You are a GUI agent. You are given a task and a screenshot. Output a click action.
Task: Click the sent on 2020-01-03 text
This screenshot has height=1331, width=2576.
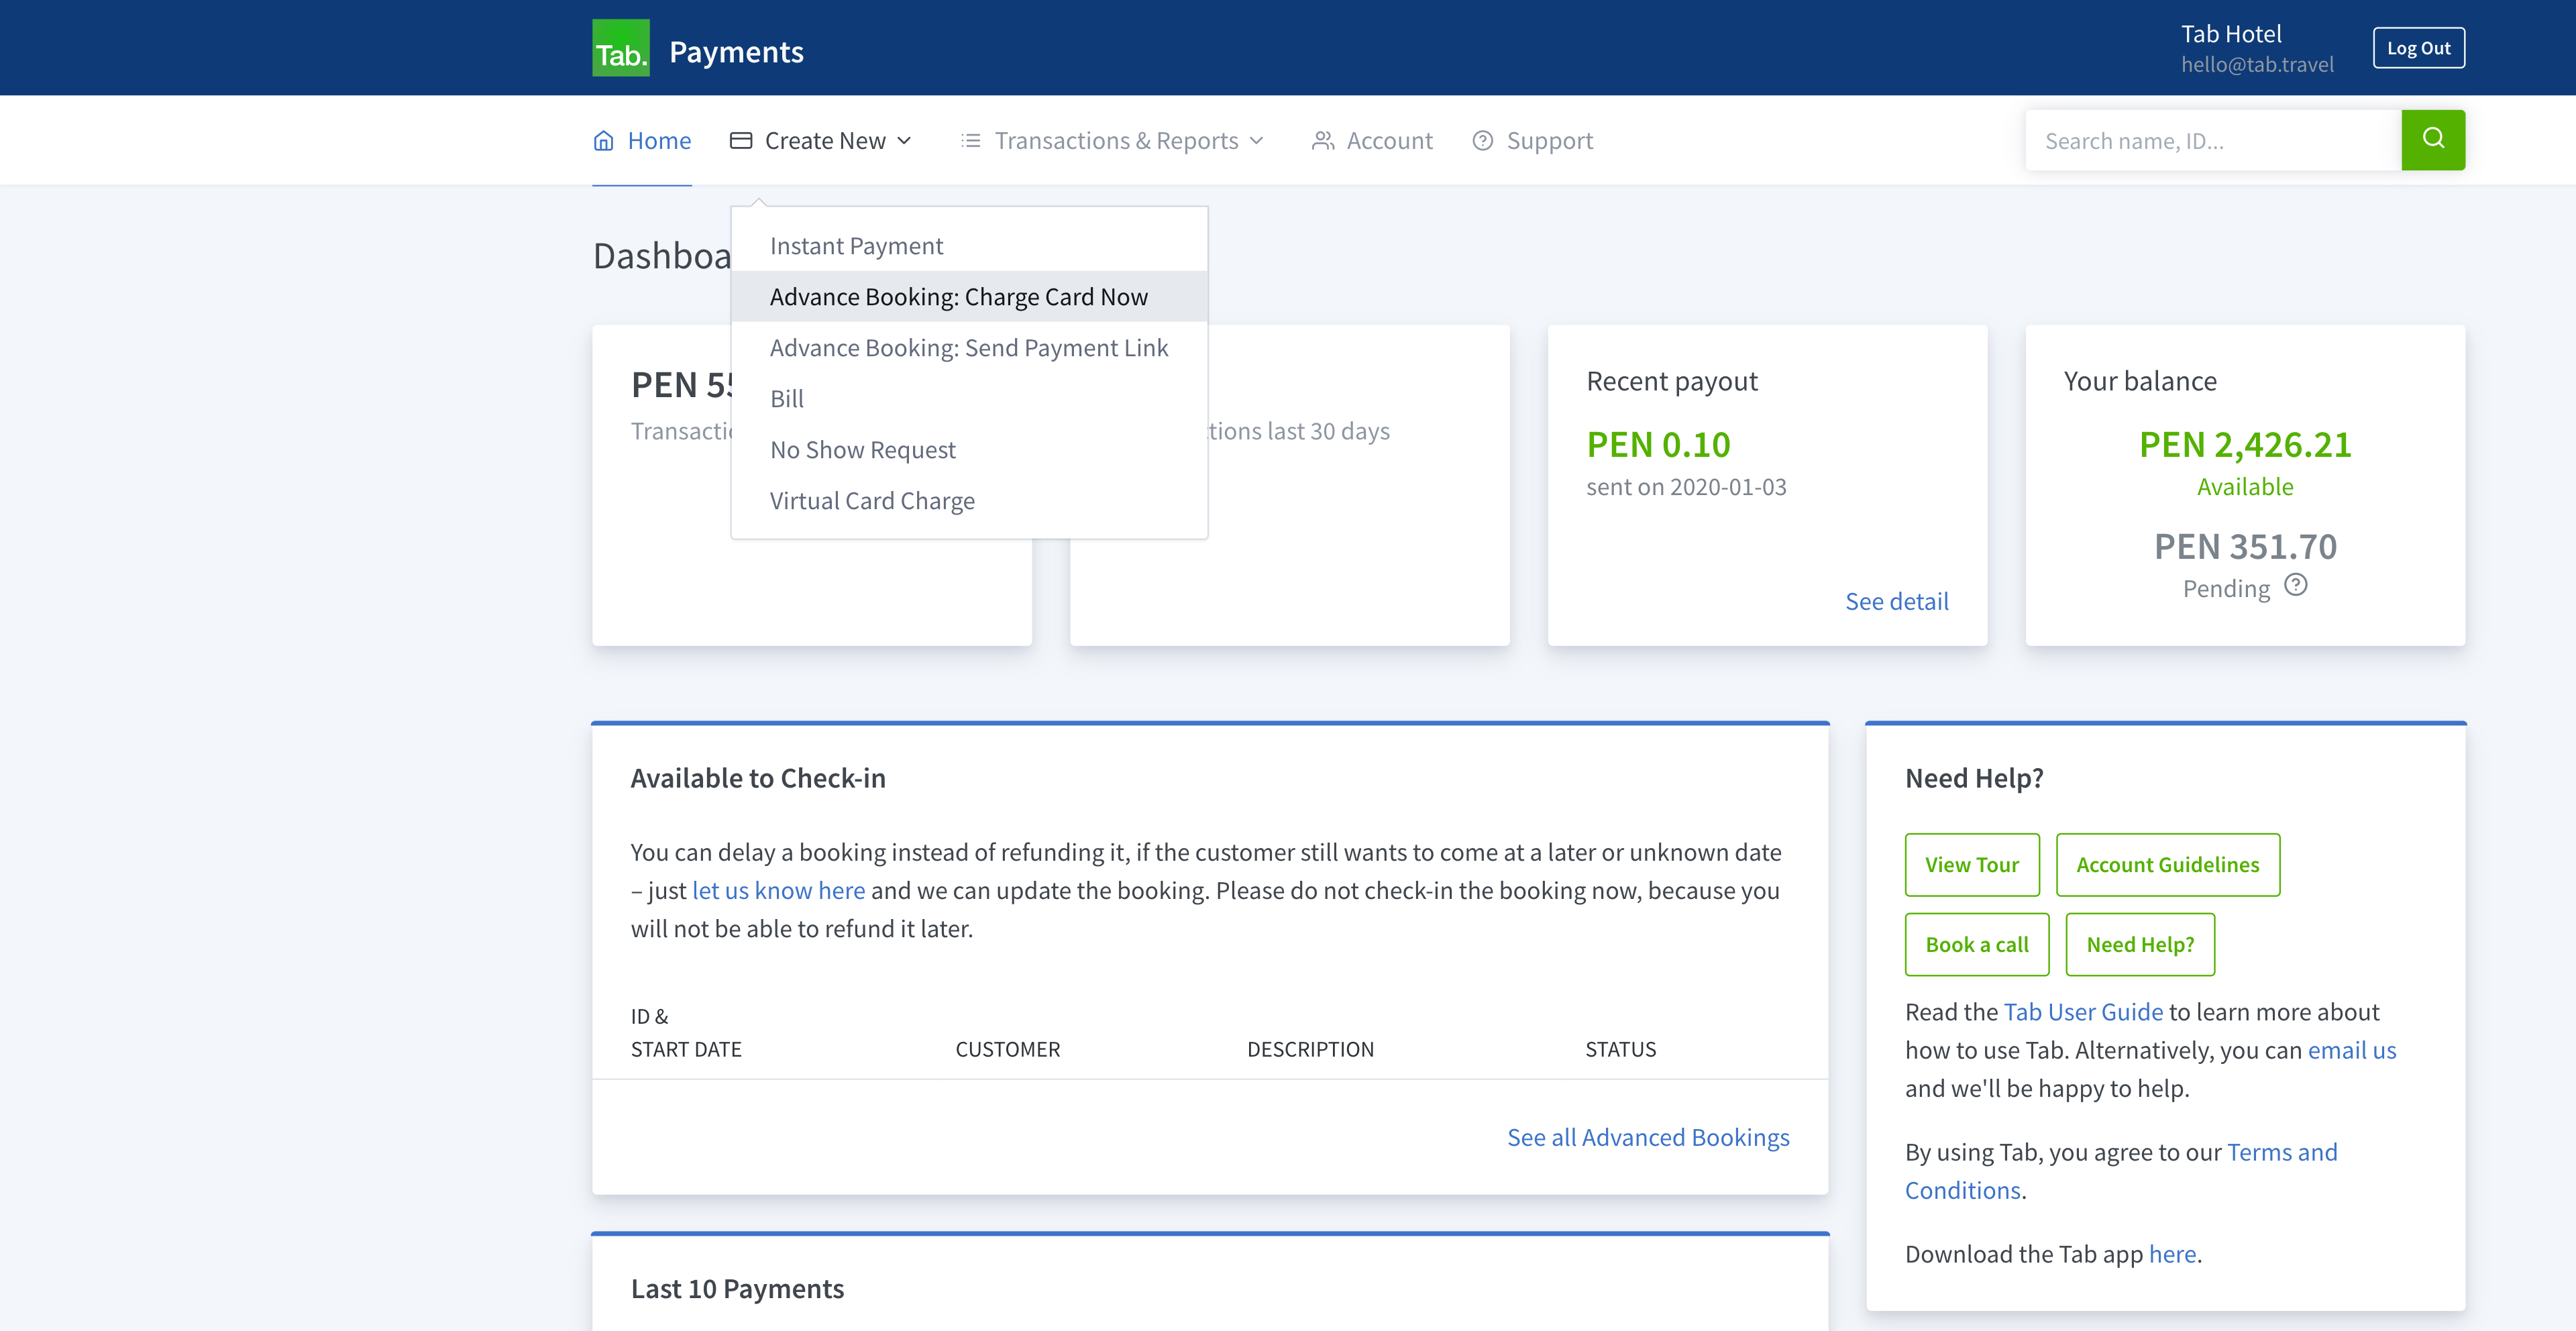(1686, 487)
